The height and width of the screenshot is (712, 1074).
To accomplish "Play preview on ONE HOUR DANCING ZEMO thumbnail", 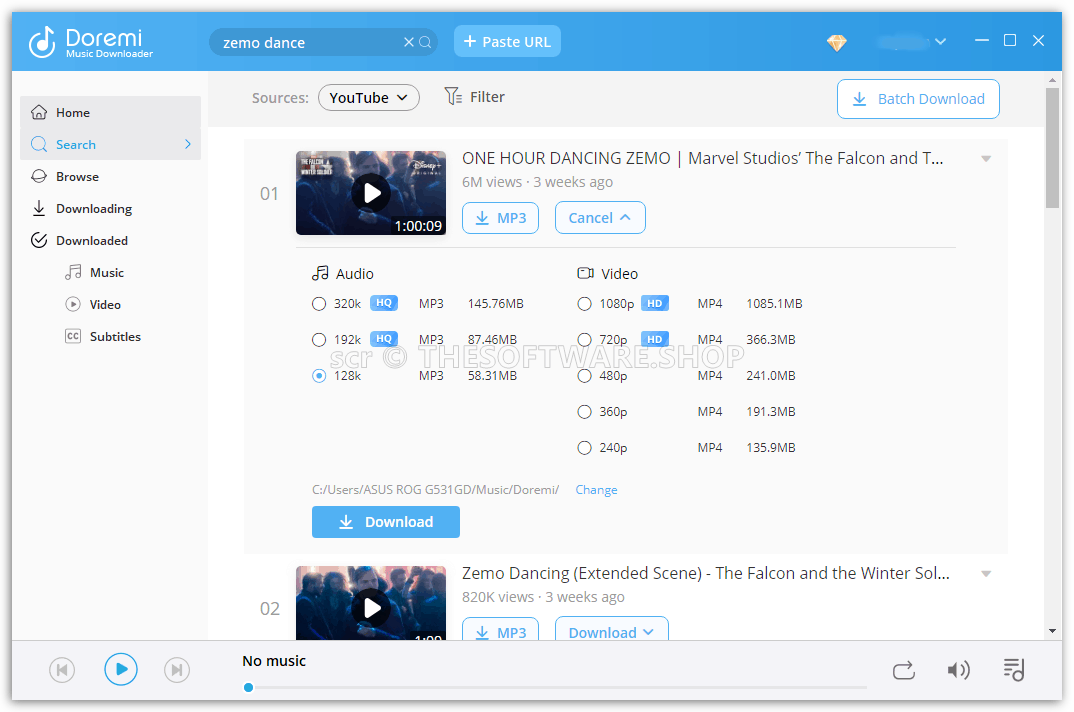I will tap(371, 193).
